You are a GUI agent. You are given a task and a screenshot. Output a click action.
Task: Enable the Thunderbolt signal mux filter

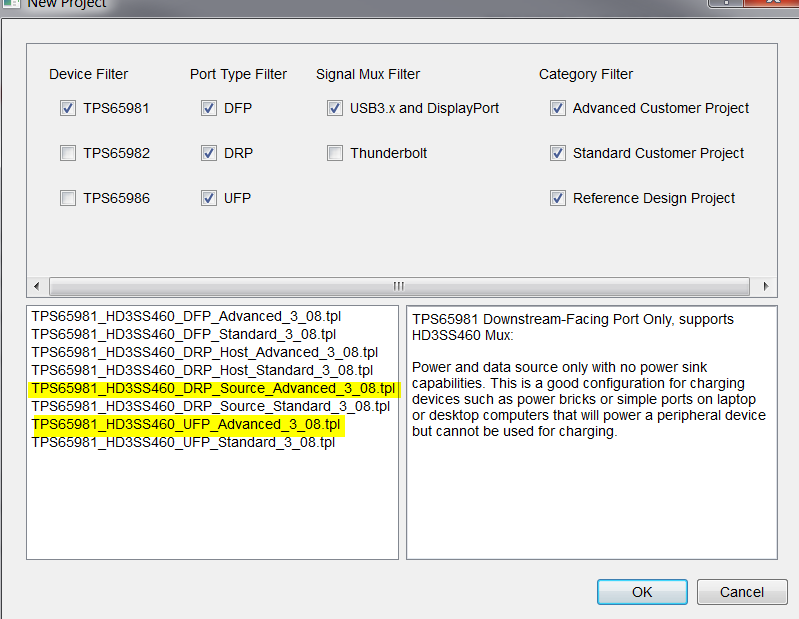(335, 153)
